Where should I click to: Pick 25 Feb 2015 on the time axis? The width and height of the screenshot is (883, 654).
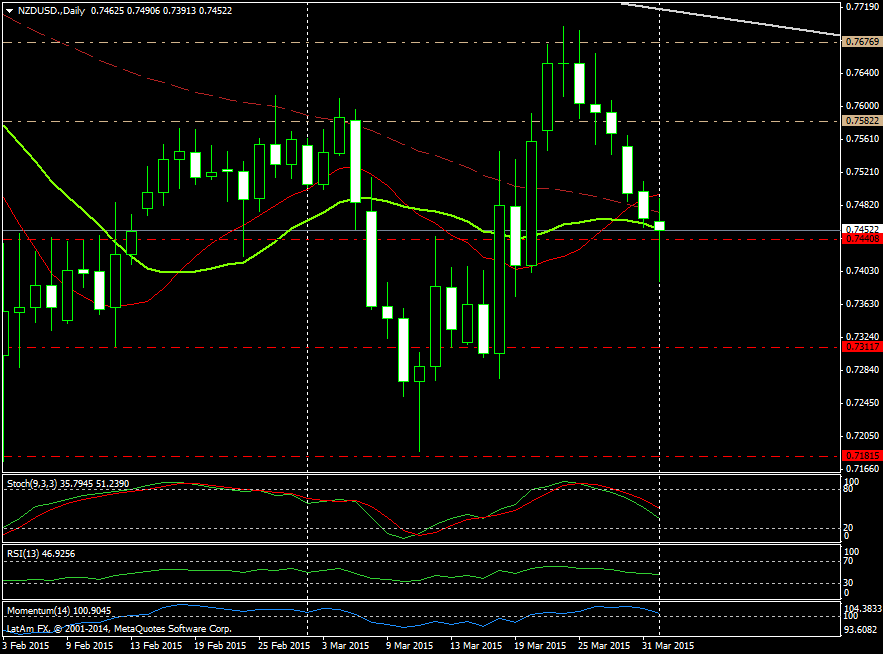[284, 646]
